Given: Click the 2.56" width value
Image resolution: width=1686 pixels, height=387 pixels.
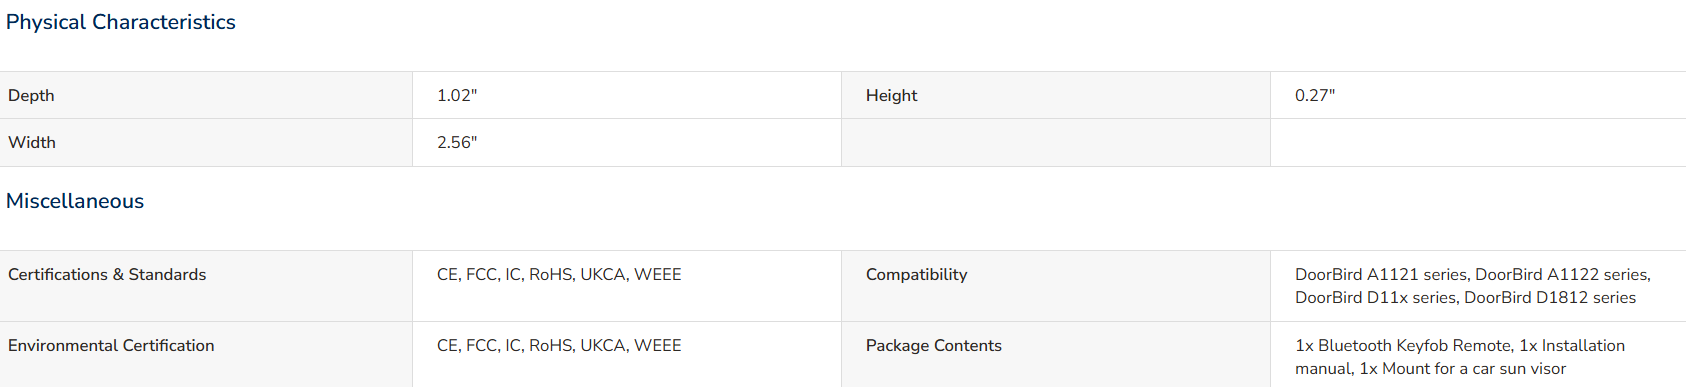Looking at the screenshot, I should pyautogui.click(x=457, y=142).
